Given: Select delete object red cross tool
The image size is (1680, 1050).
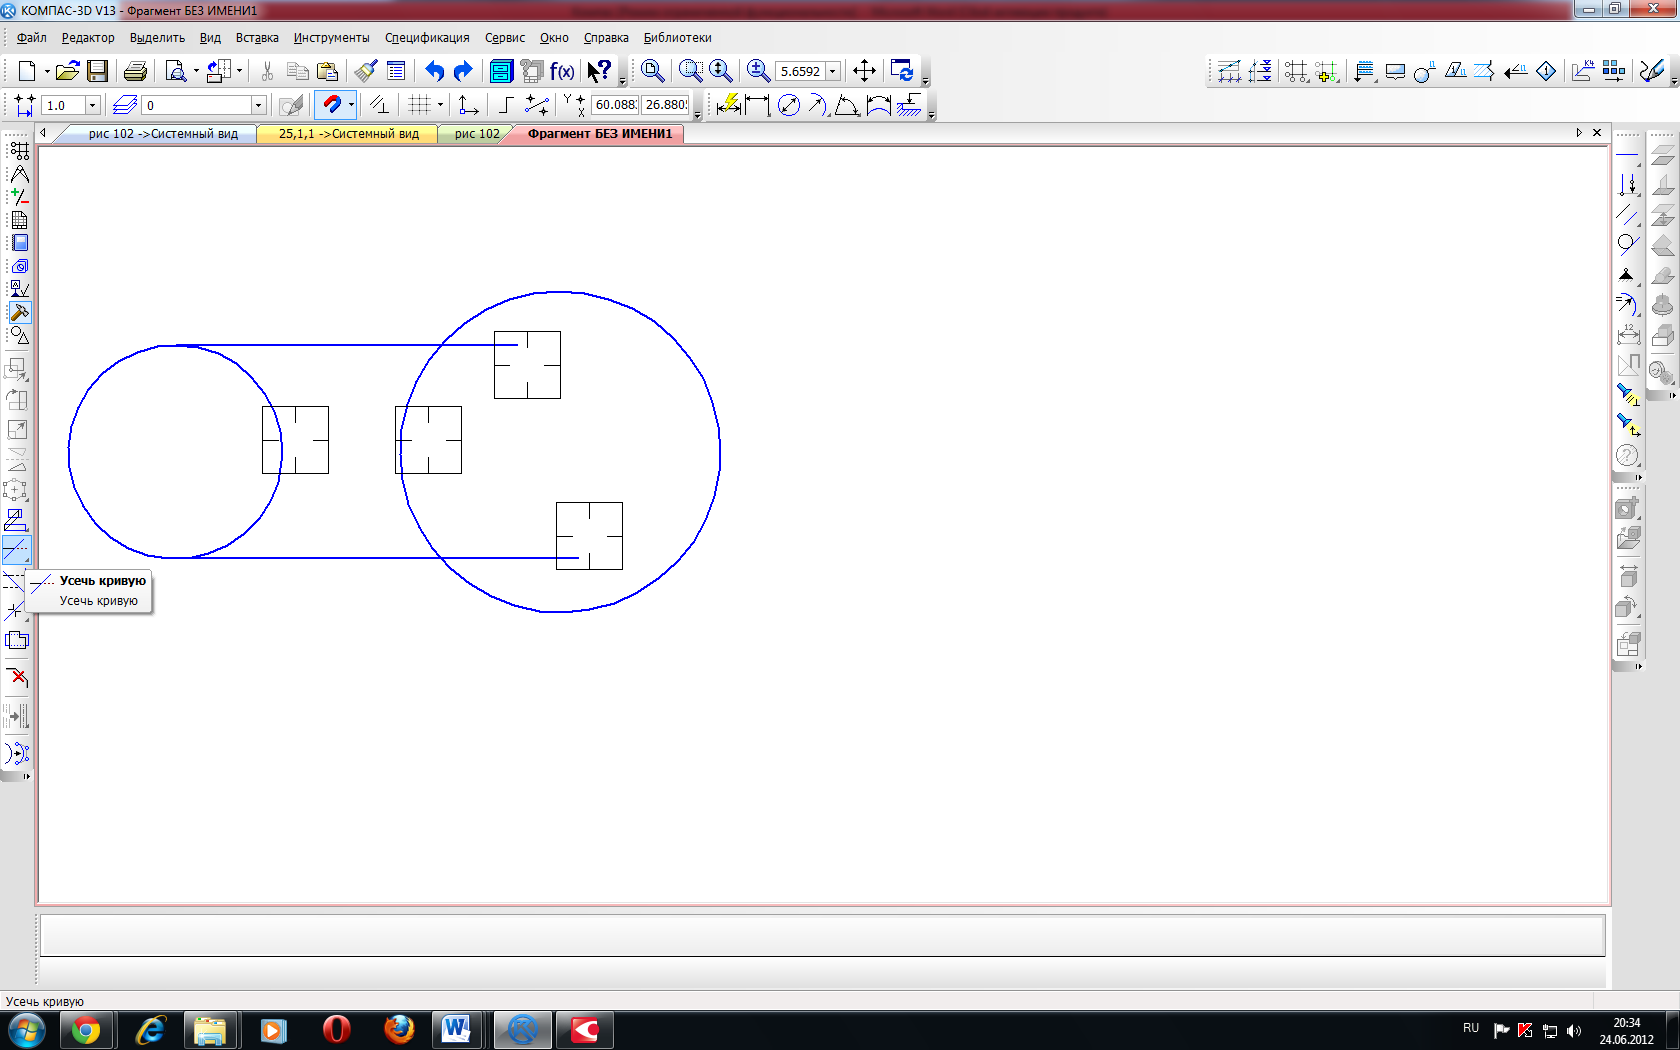Looking at the screenshot, I should pyautogui.click(x=17, y=677).
